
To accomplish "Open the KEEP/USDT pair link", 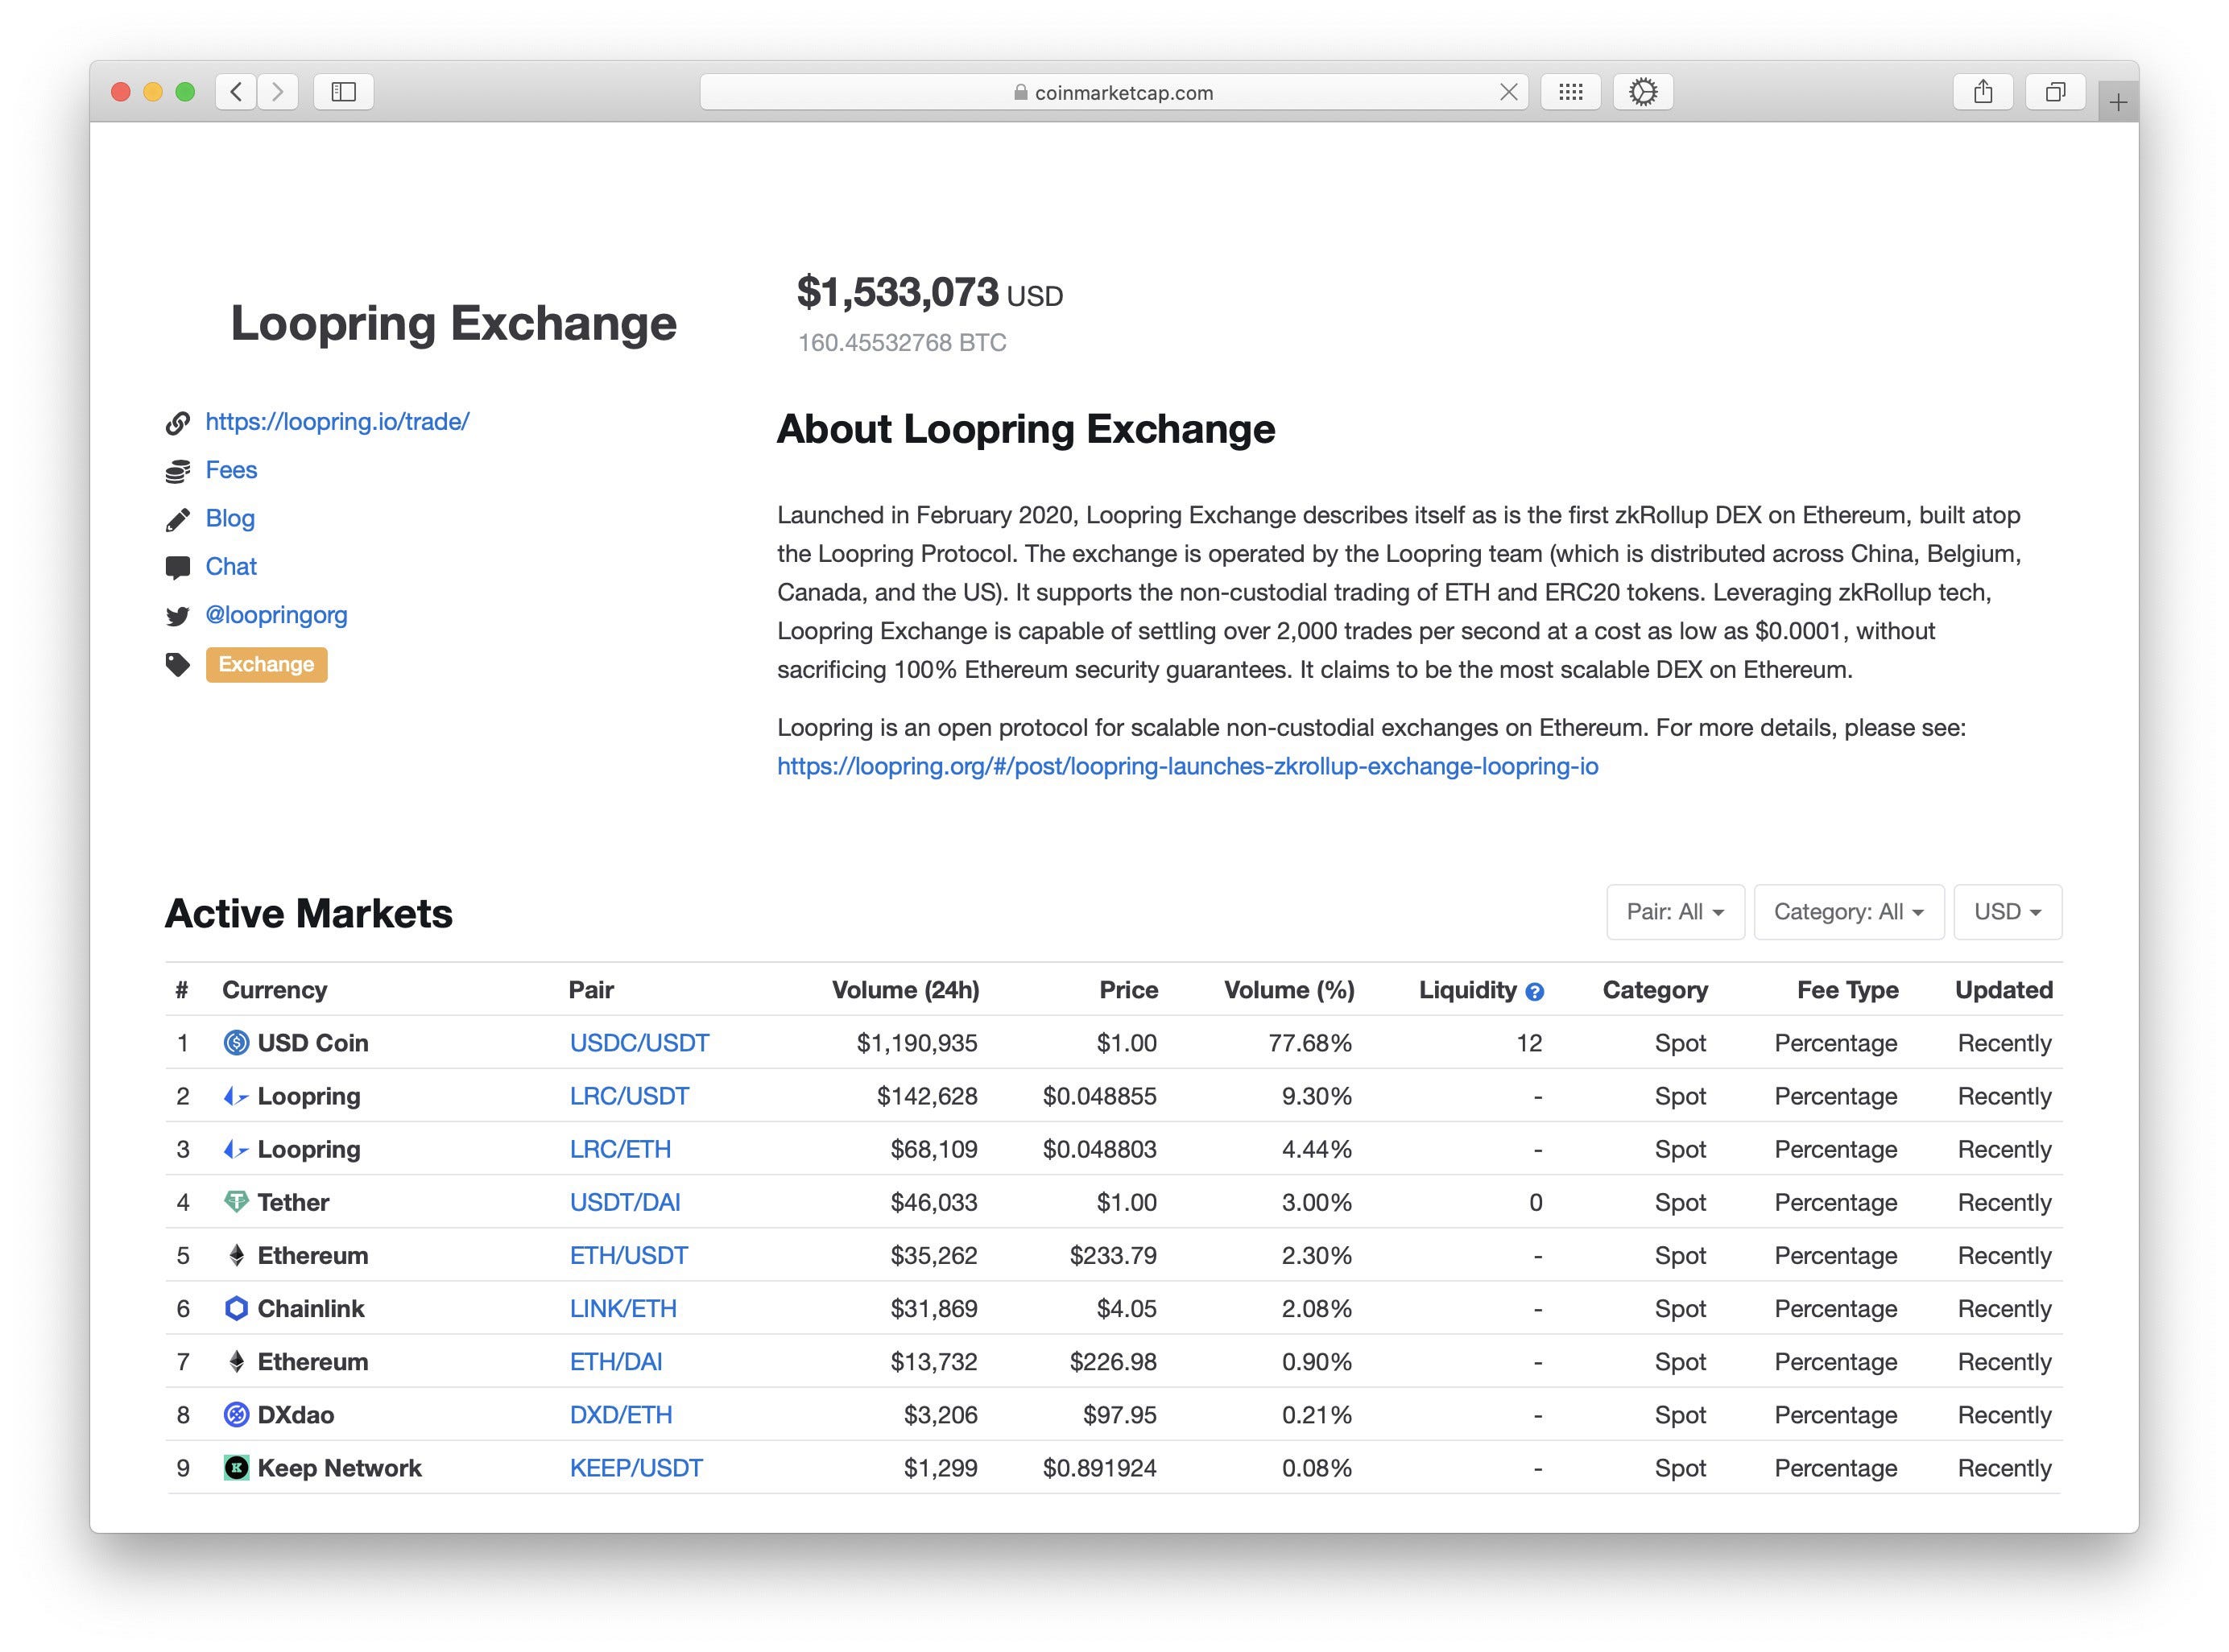I will tap(636, 1468).
